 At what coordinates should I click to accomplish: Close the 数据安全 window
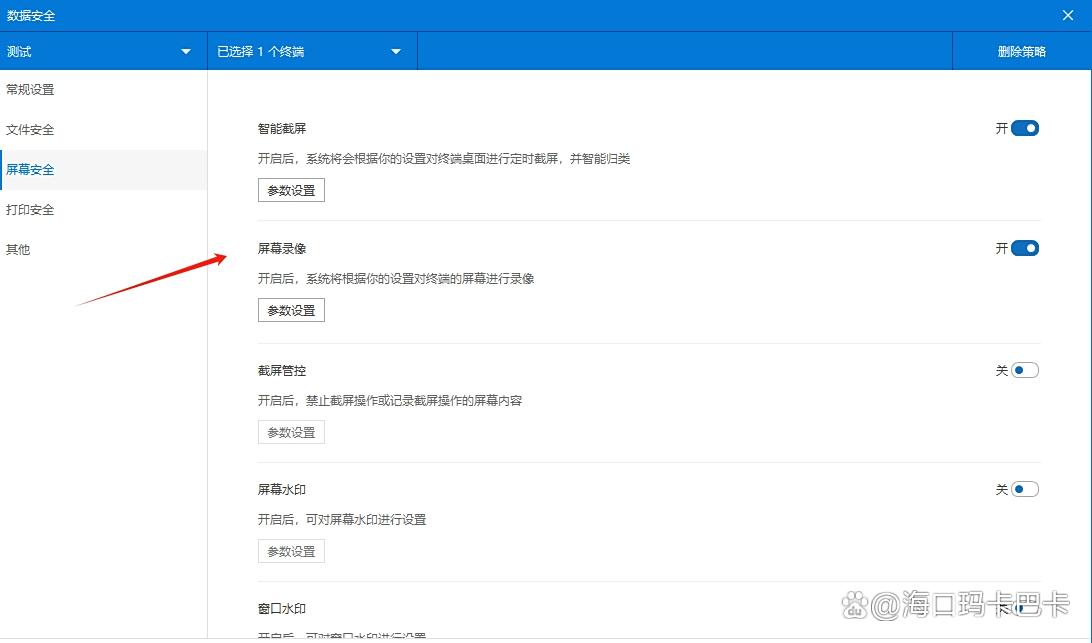pyautogui.click(x=1068, y=15)
